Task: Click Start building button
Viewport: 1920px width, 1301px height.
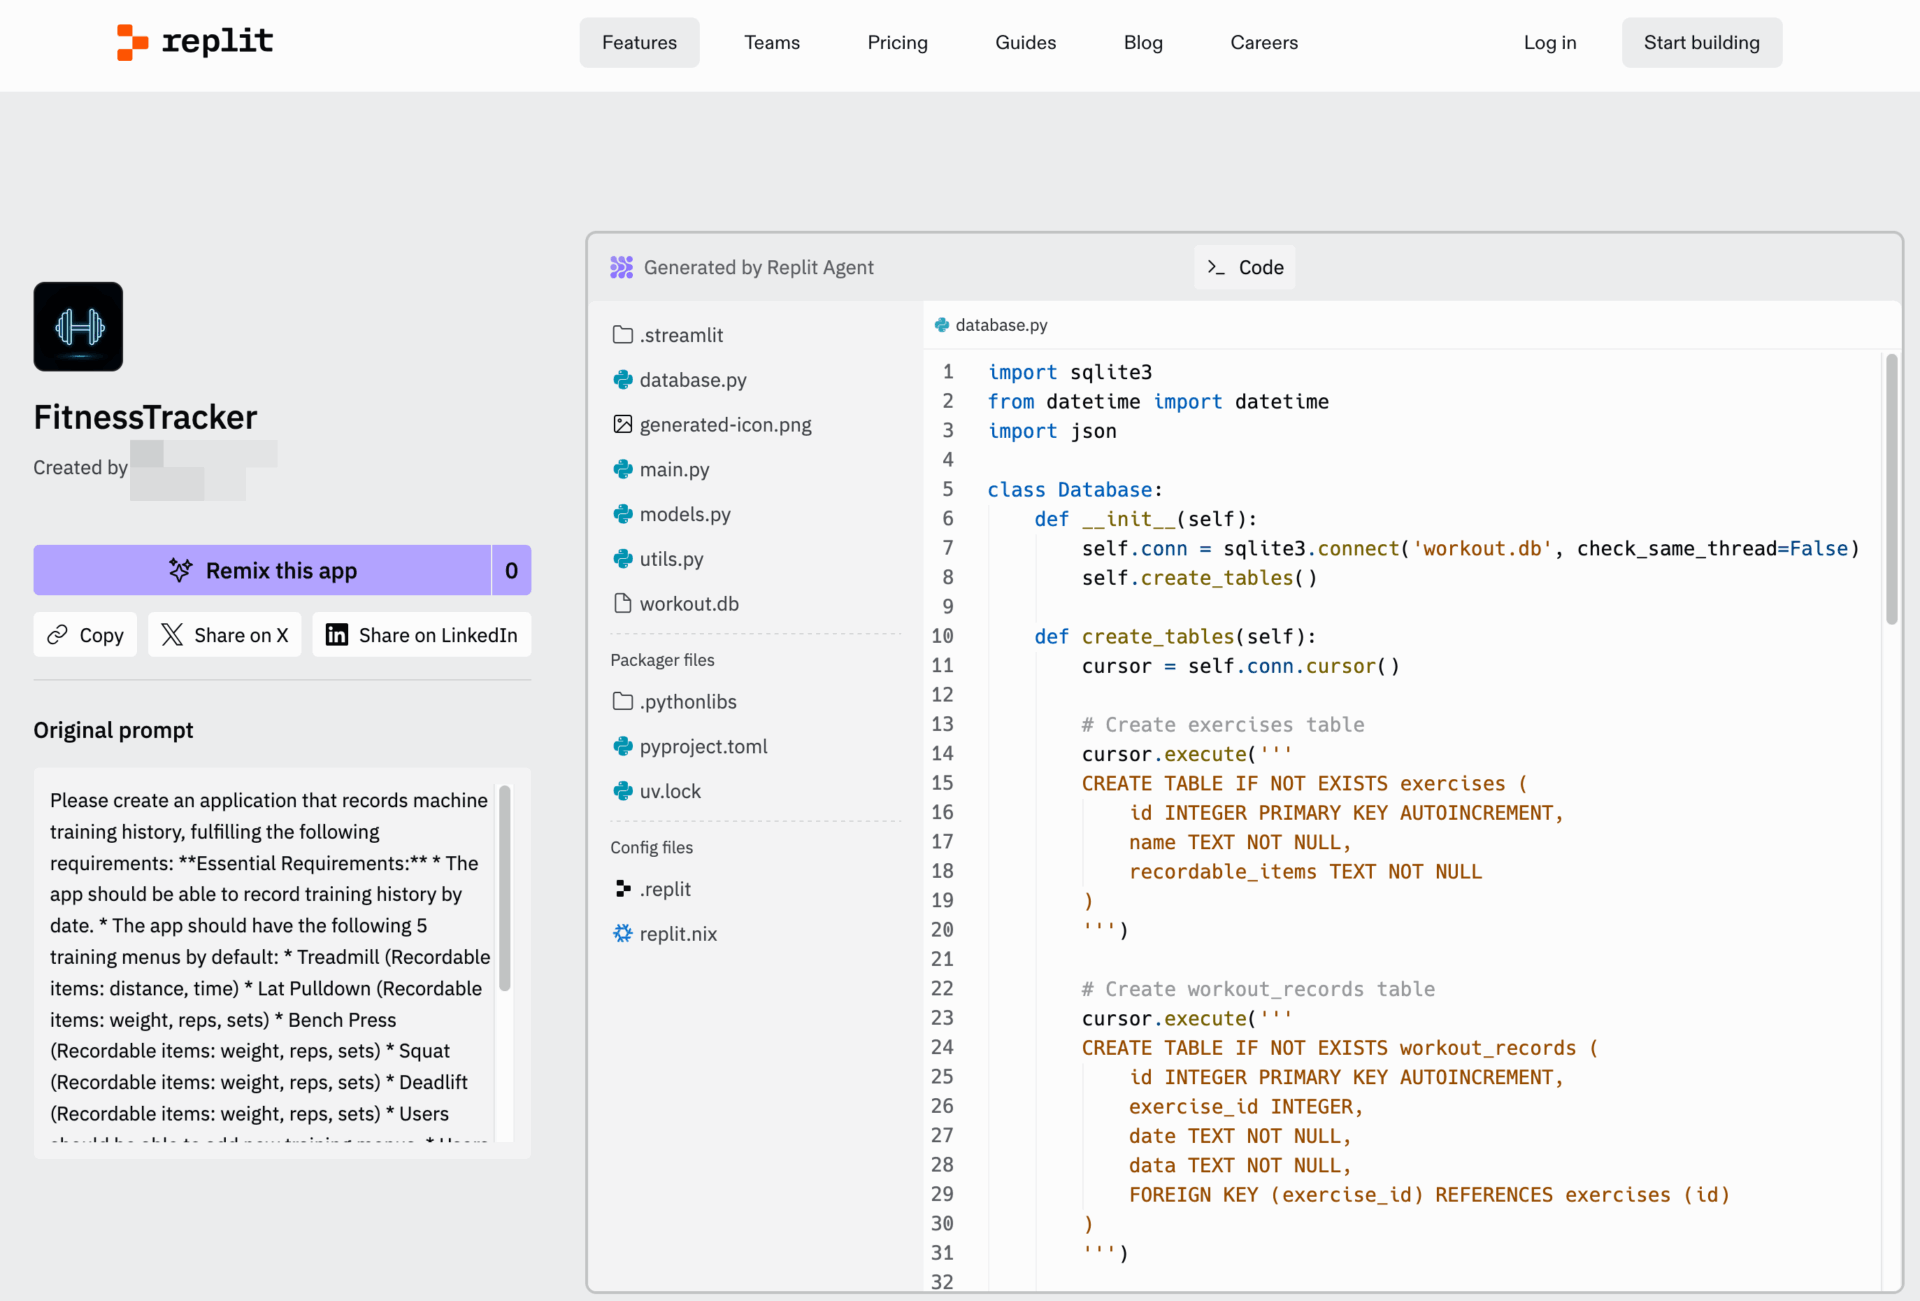Action: [x=1701, y=42]
